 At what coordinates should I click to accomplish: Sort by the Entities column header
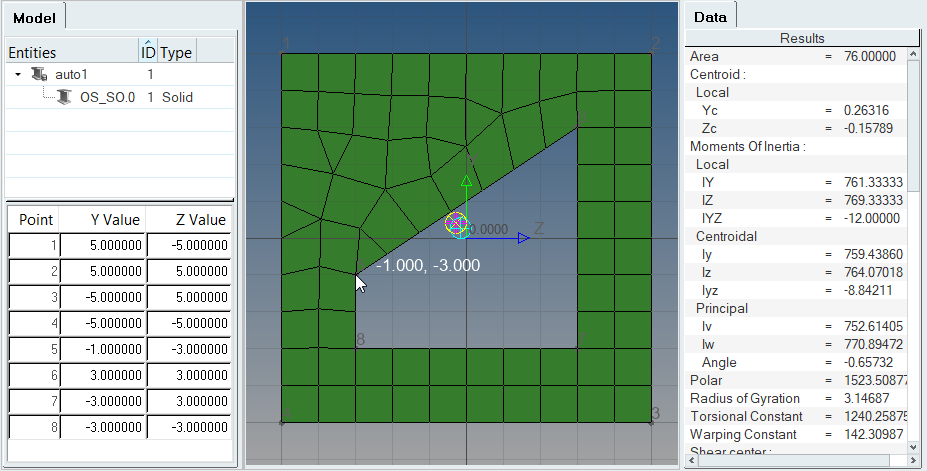70,52
